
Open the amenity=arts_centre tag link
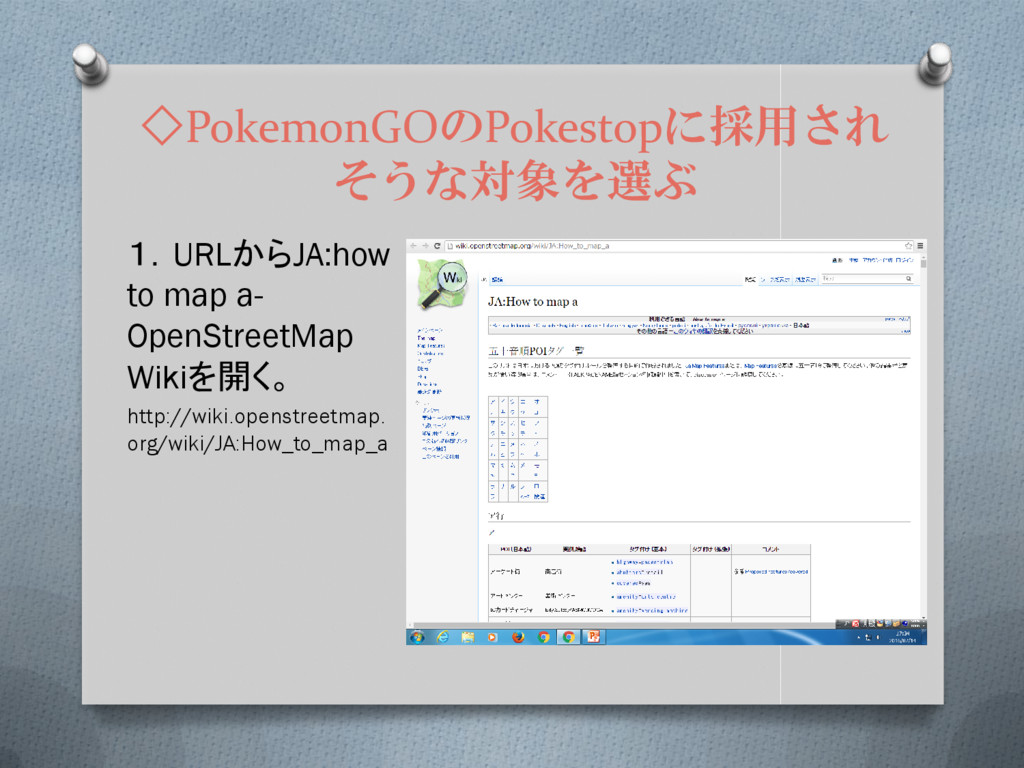647,597
